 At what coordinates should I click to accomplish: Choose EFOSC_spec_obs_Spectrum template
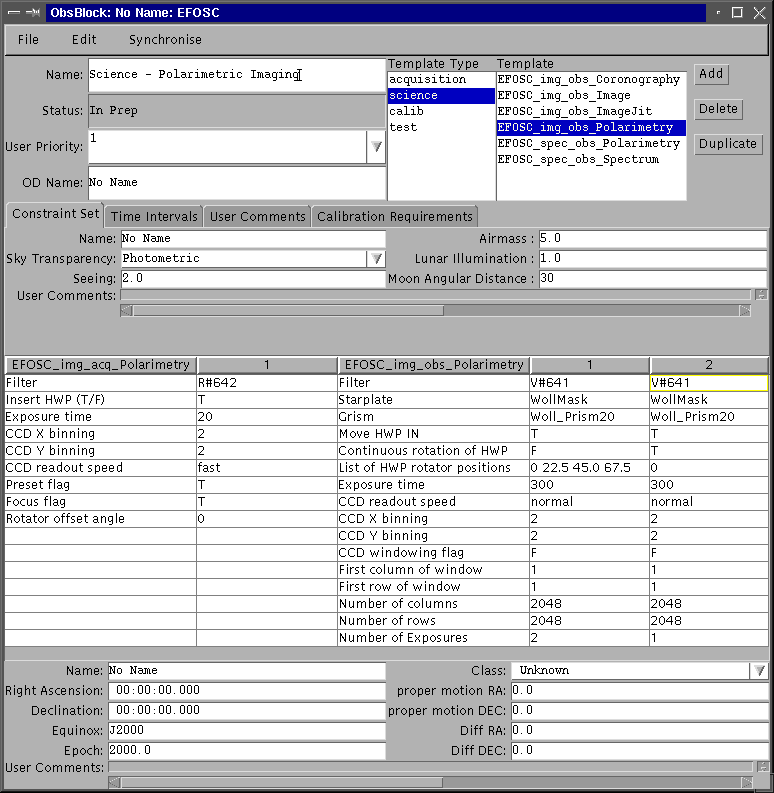pyautogui.click(x=591, y=159)
